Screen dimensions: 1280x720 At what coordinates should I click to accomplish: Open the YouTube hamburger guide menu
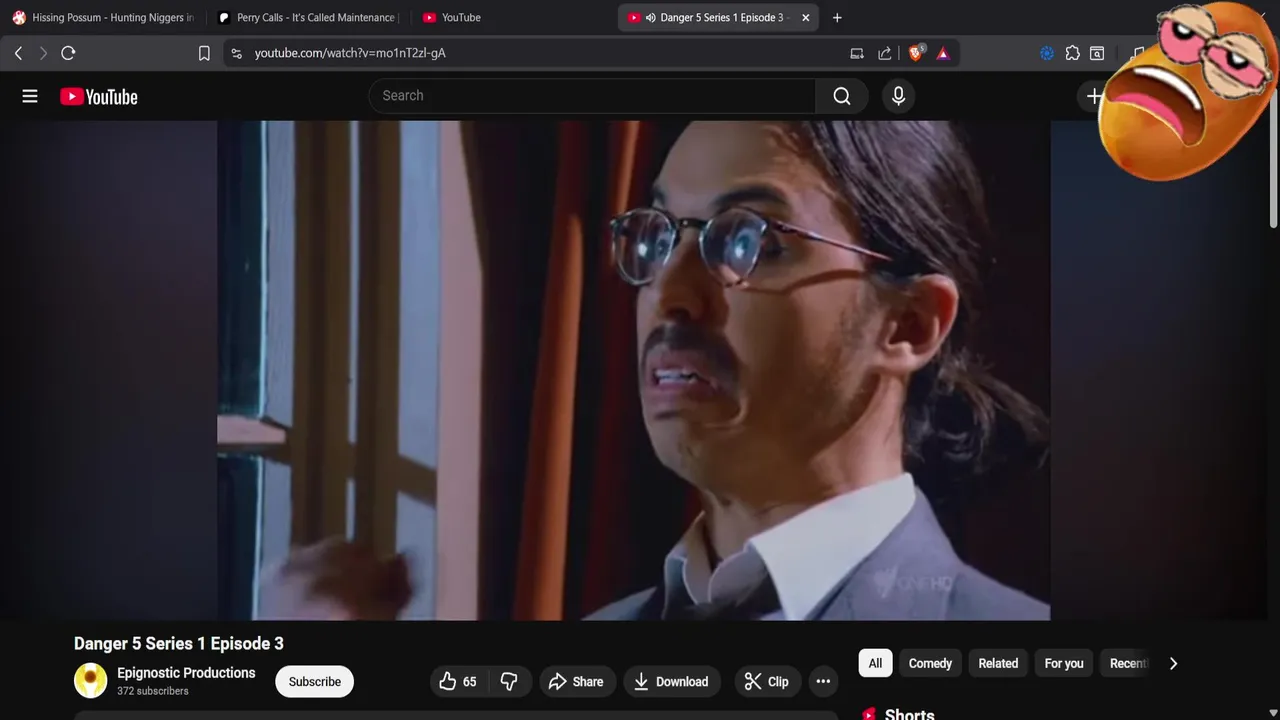tap(30, 96)
